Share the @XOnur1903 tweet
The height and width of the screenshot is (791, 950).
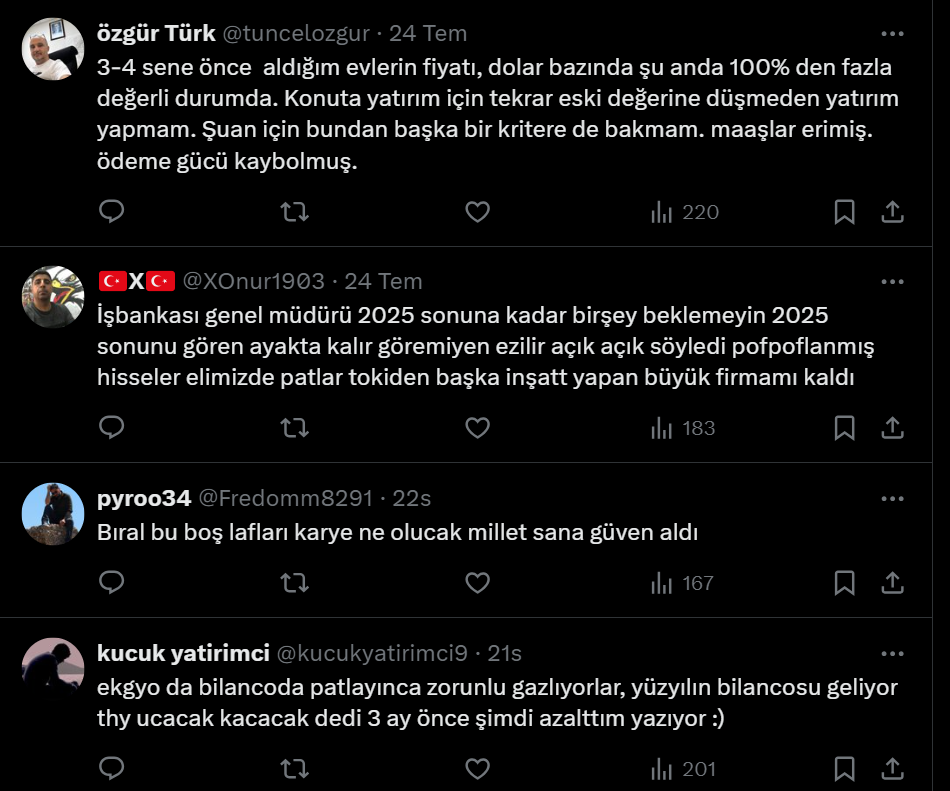coord(892,428)
